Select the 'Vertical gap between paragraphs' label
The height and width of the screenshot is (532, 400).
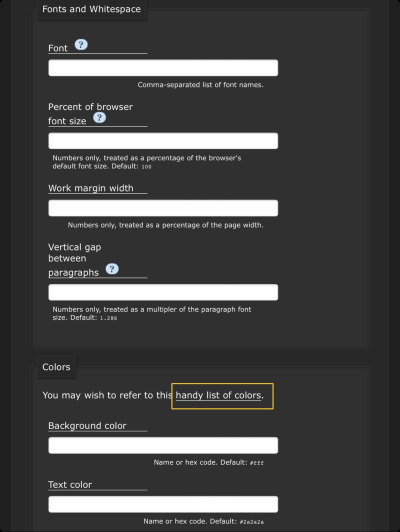pyautogui.click(x=75, y=260)
